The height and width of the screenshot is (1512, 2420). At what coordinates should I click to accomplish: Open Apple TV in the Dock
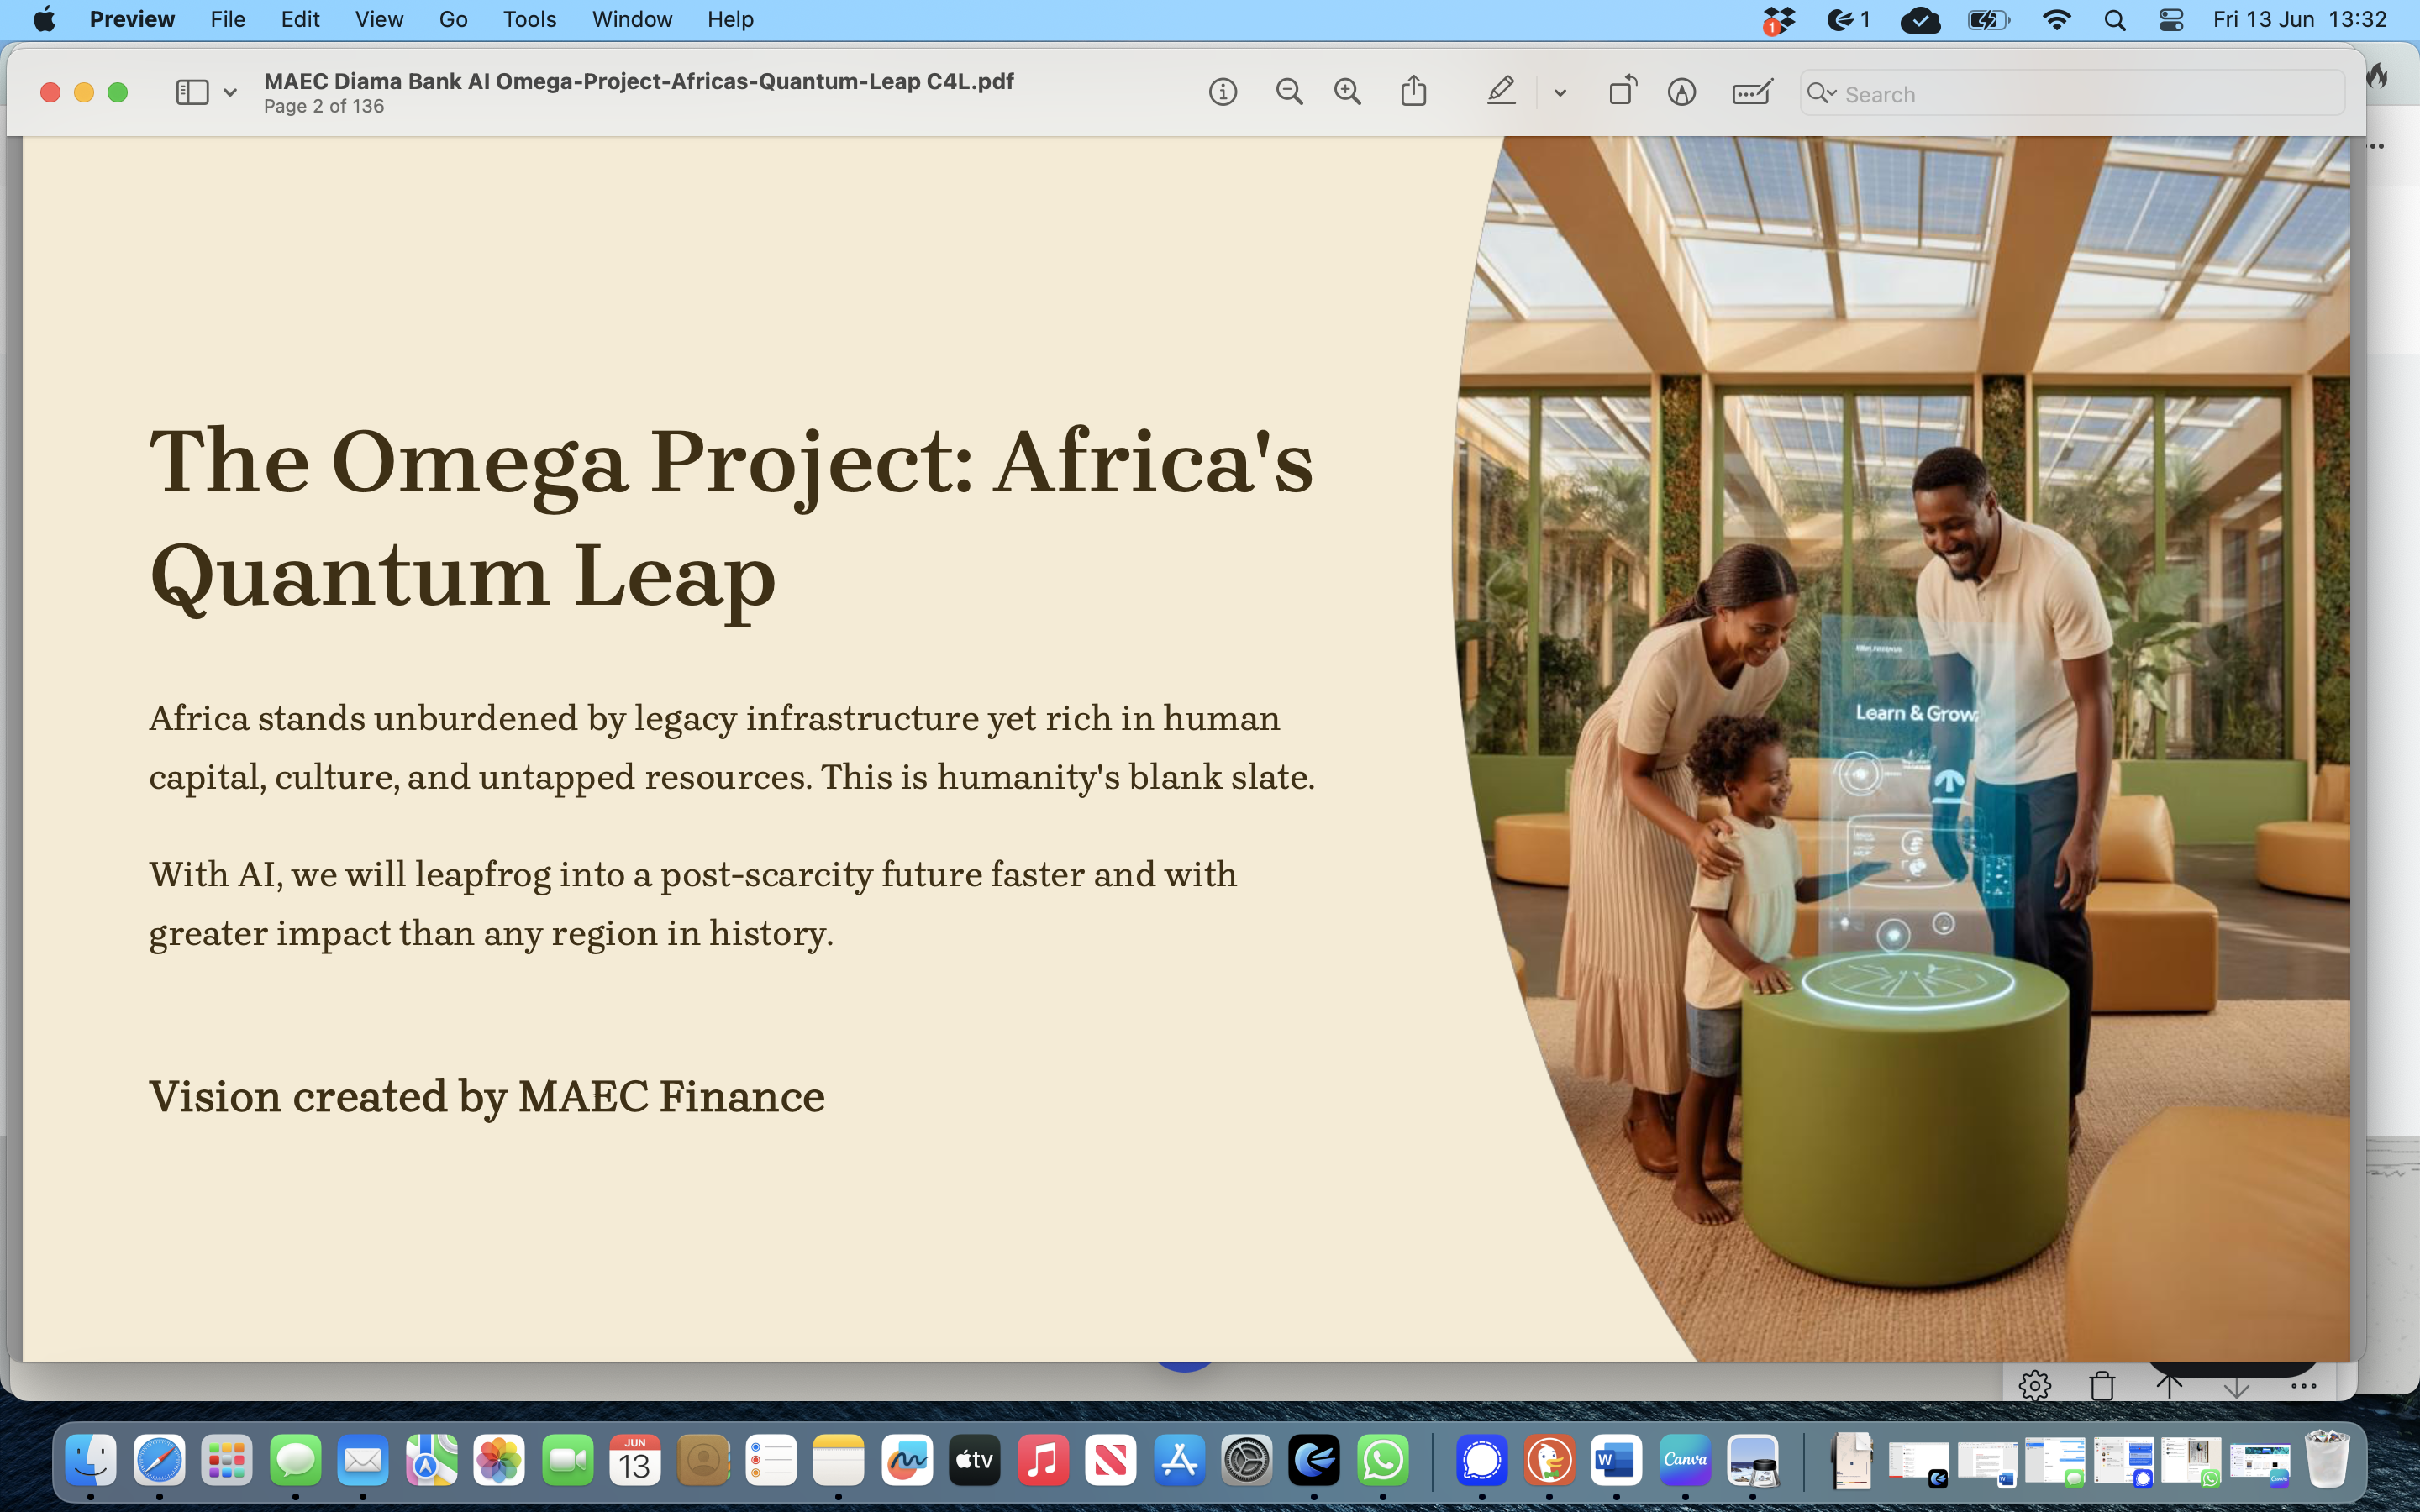[x=974, y=1460]
